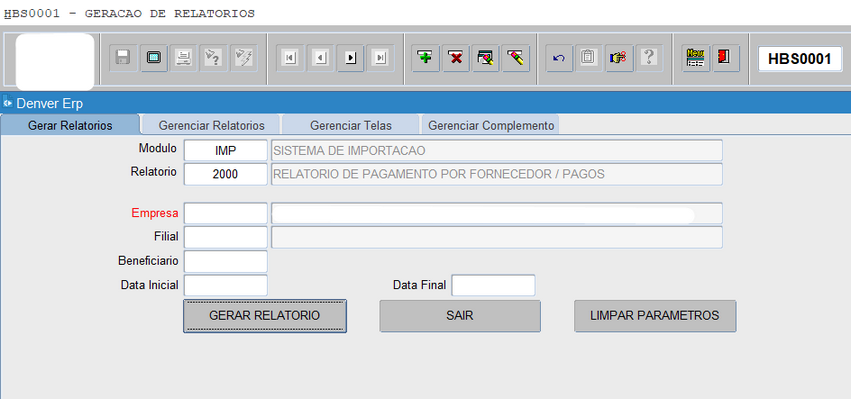Click the Enter Query flashlight-question icon
The height and width of the screenshot is (399, 851).
(x=214, y=58)
